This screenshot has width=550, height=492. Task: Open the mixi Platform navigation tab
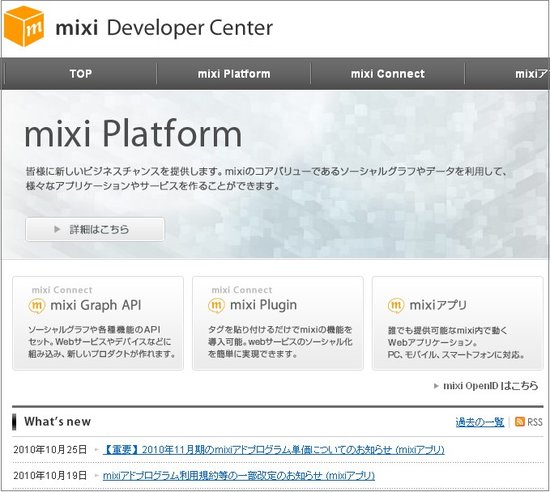click(x=234, y=74)
